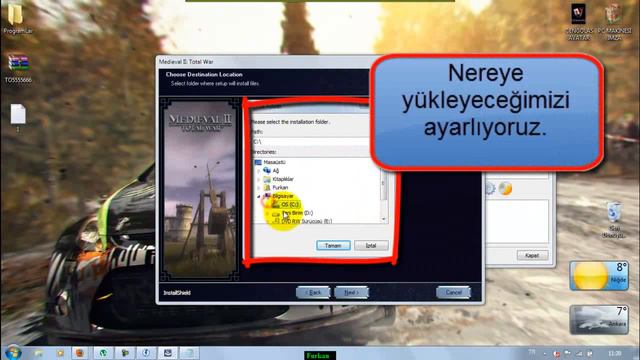Select Kitaplıklar in the directories tree
The width and height of the screenshot is (640, 360).
point(283,179)
